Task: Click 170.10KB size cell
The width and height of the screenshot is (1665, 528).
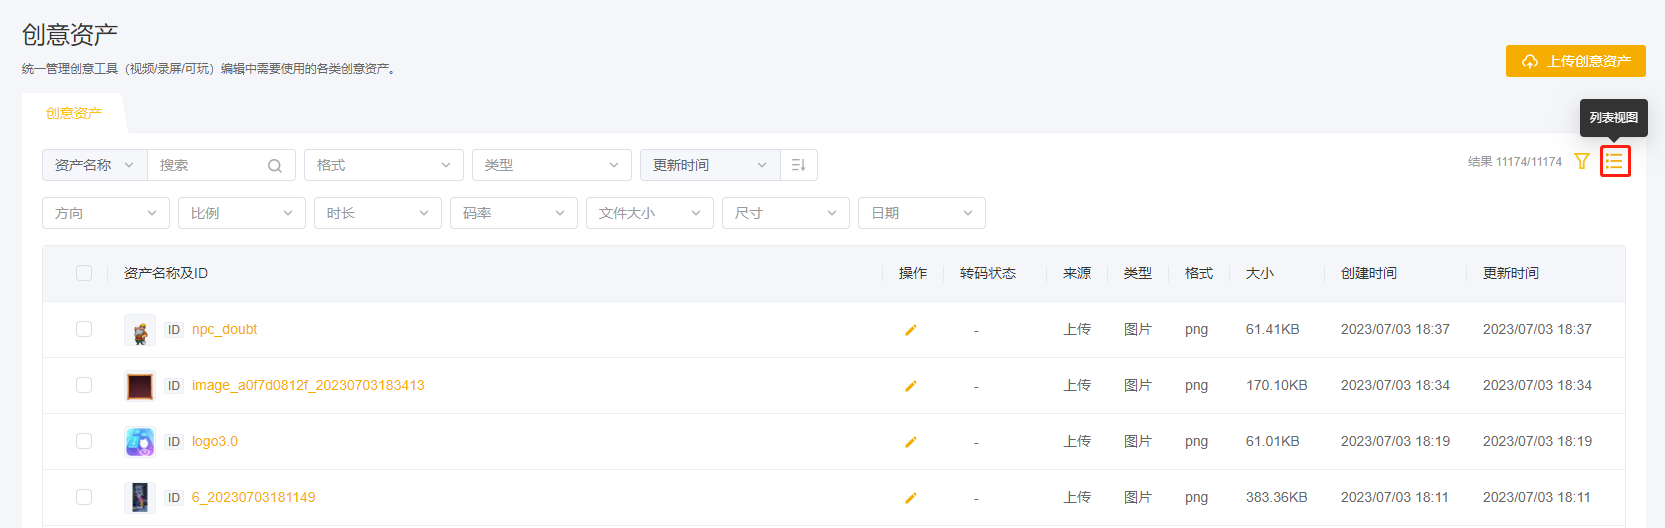Action: coord(1277,385)
